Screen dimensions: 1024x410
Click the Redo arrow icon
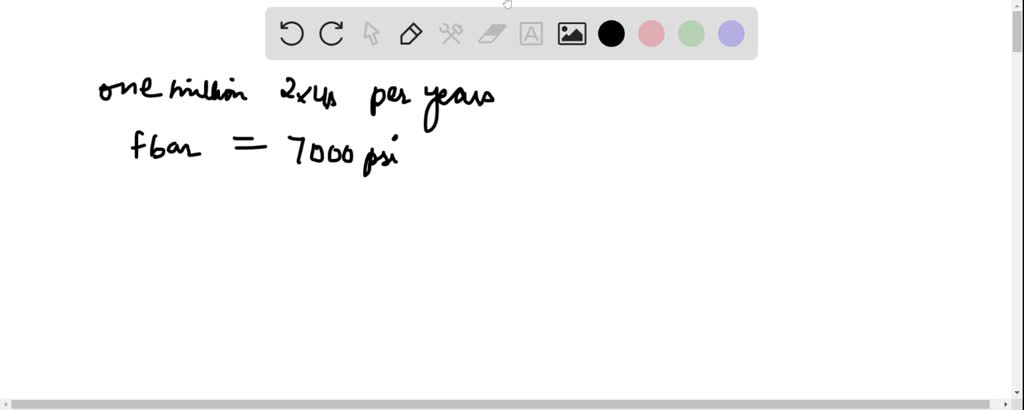tap(331, 34)
